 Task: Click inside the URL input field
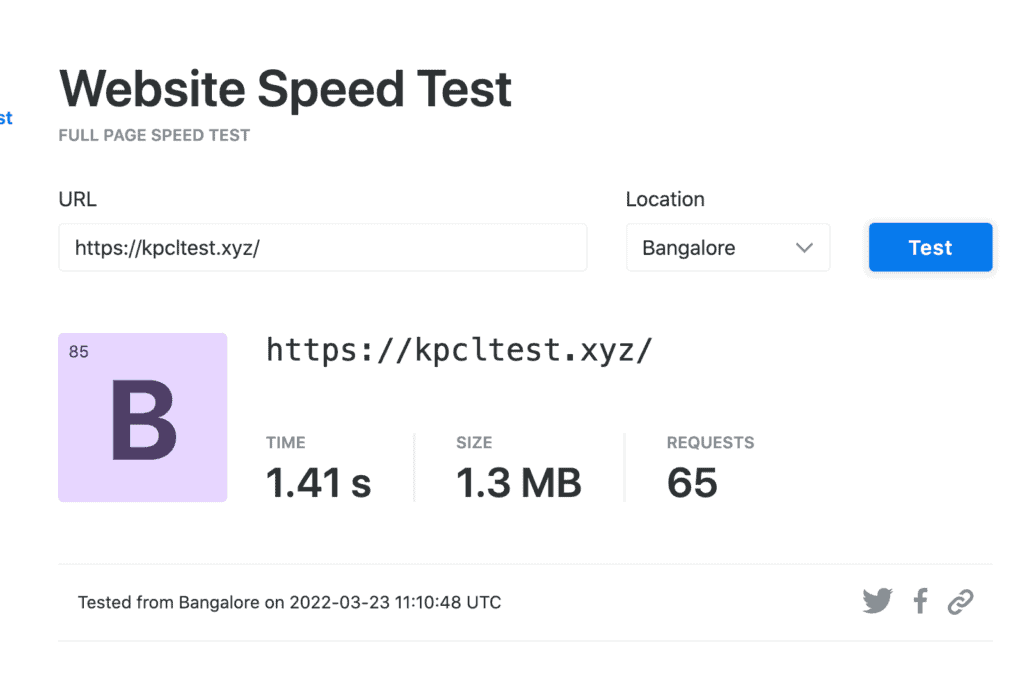point(322,247)
